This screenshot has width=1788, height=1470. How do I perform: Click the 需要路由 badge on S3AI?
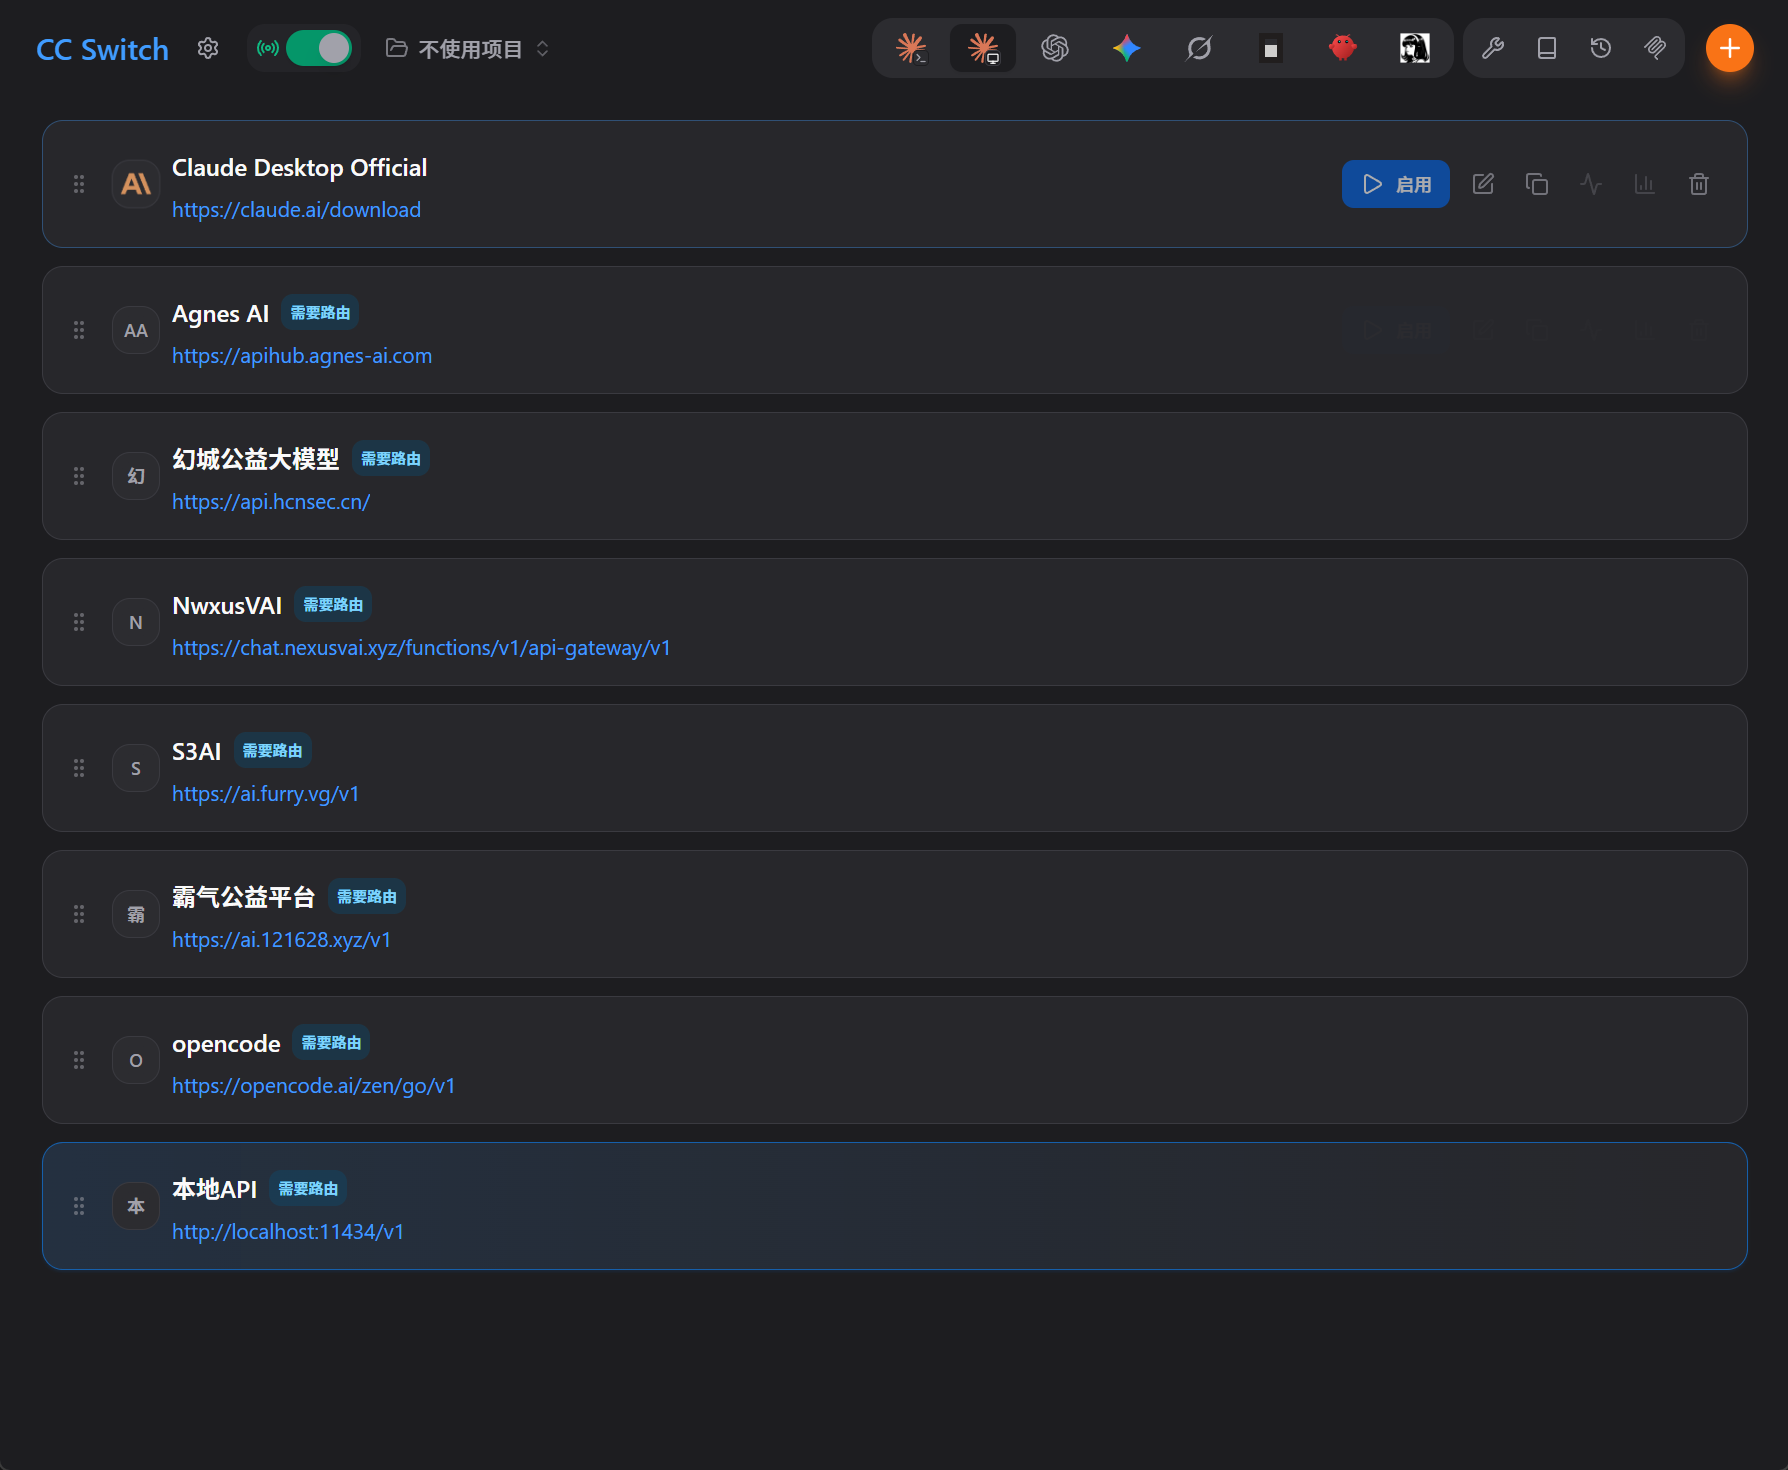(x=272, y=751)
